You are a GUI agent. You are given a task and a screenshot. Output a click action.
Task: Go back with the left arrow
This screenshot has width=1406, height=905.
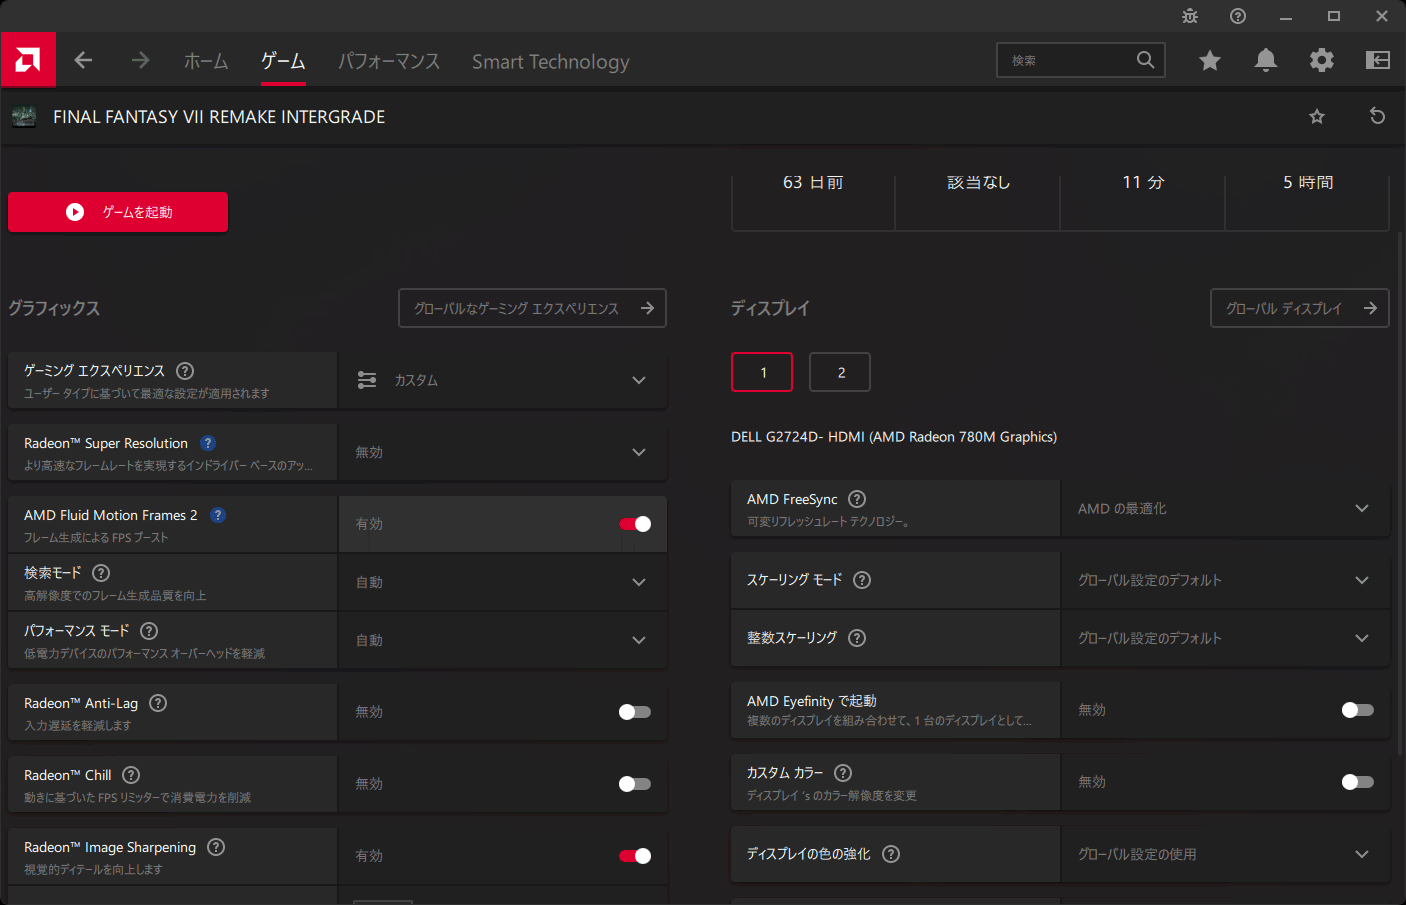coord(83,60)
